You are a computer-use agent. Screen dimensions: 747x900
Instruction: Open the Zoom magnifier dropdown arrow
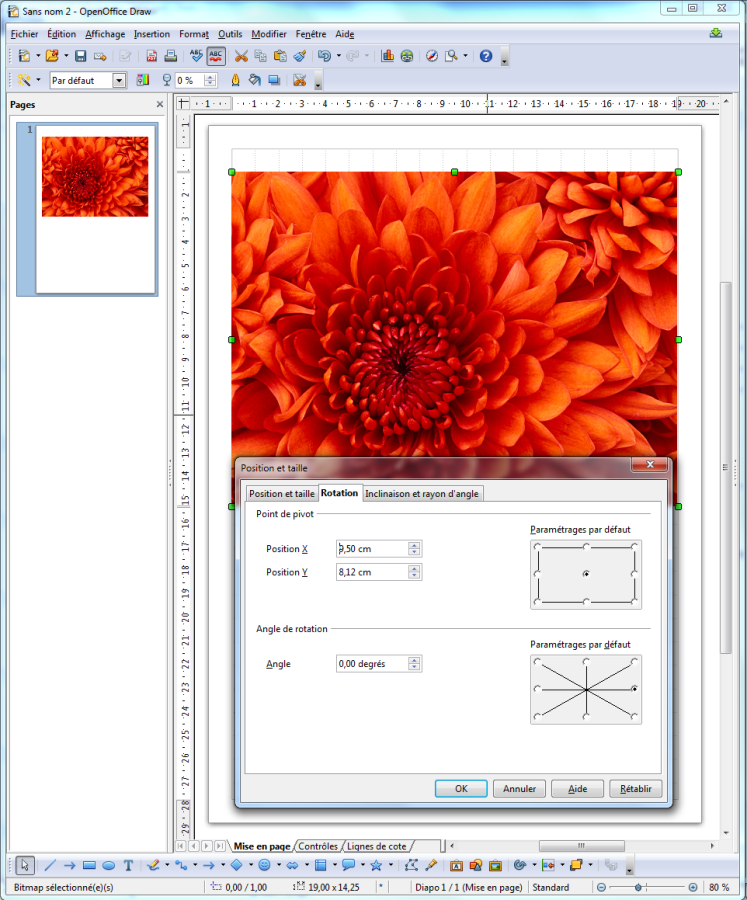pyautogui.click(x=465, y=56)
